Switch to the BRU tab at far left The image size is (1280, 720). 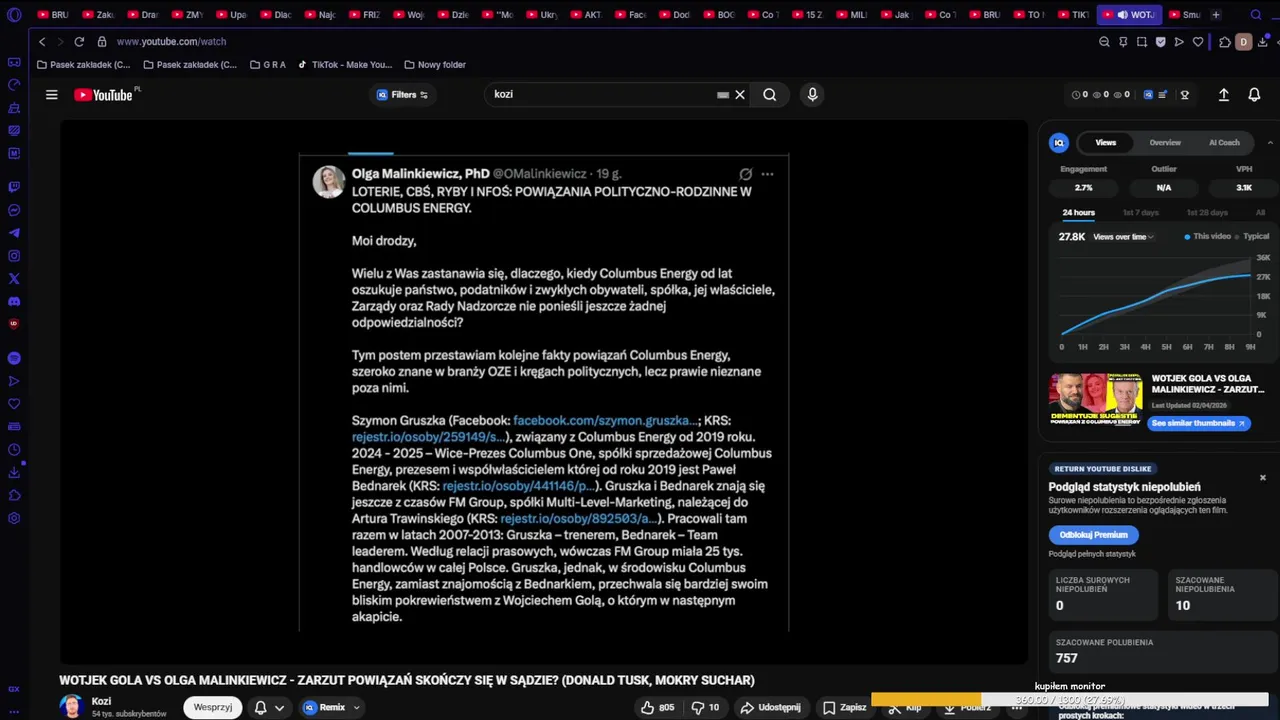54,15
